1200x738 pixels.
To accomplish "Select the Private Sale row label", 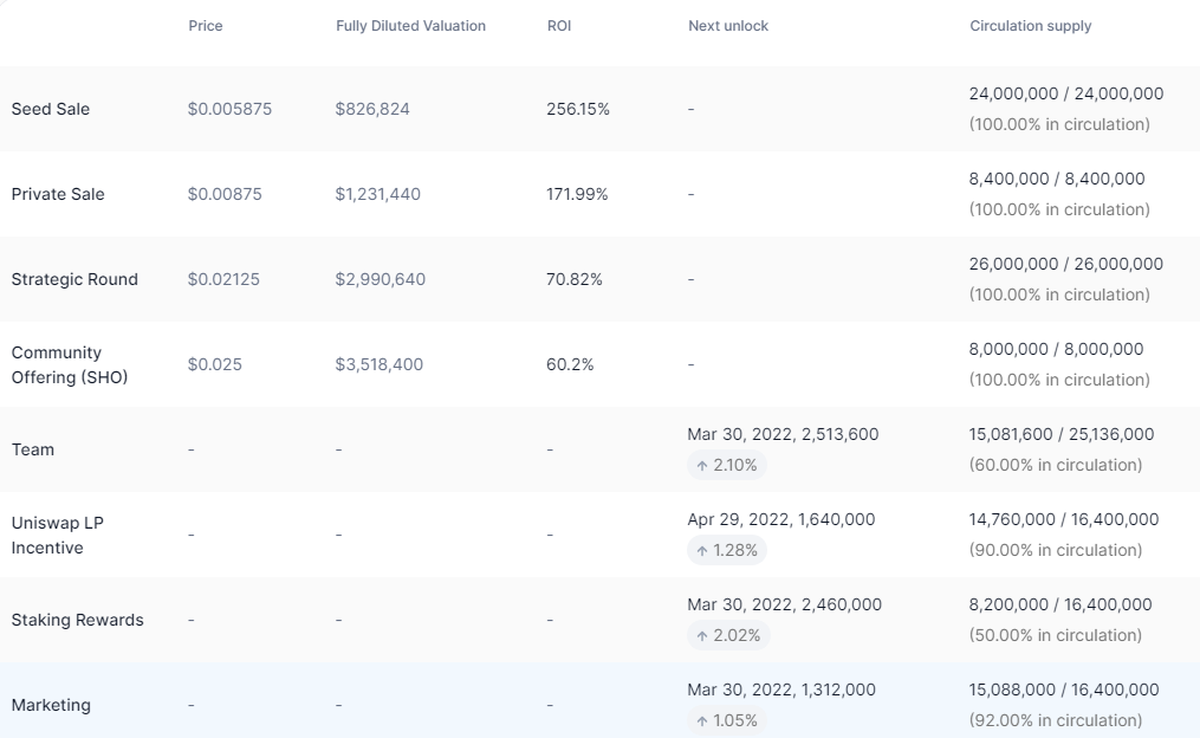I will coord(57,194).
